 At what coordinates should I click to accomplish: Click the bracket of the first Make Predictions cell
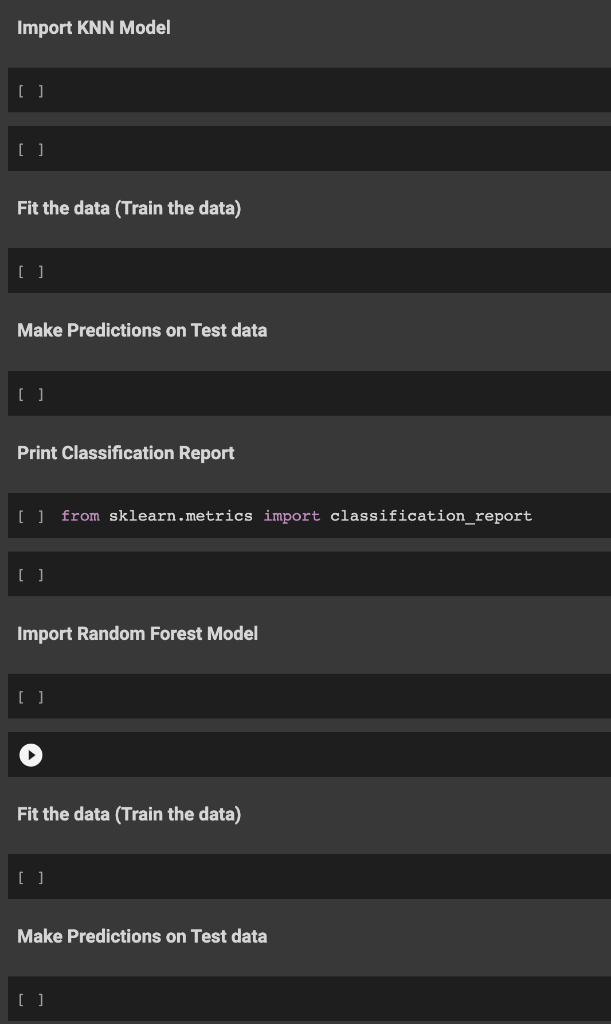pyautogui.click(x=30, y=393)
